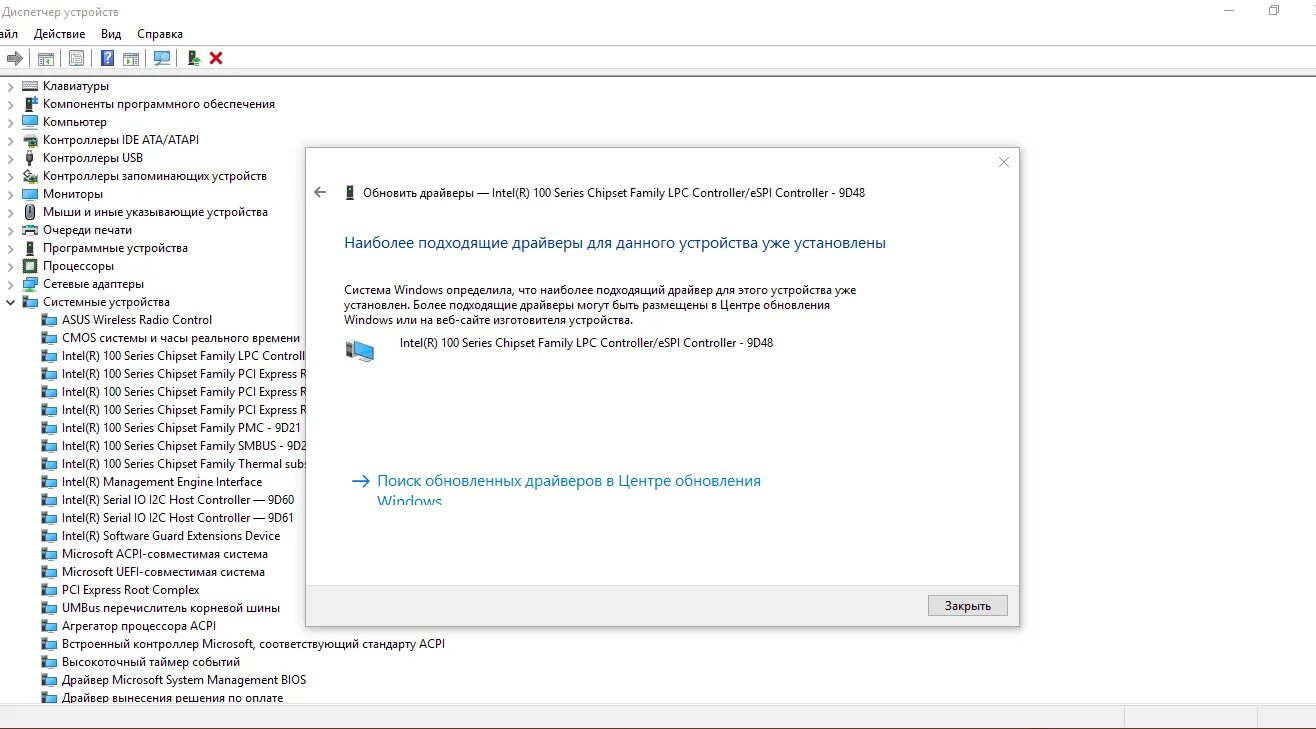Toggle the show/hide action pane toolbar icon
Viewport: 1316px width, 729px height.
(x=131, y=58)
